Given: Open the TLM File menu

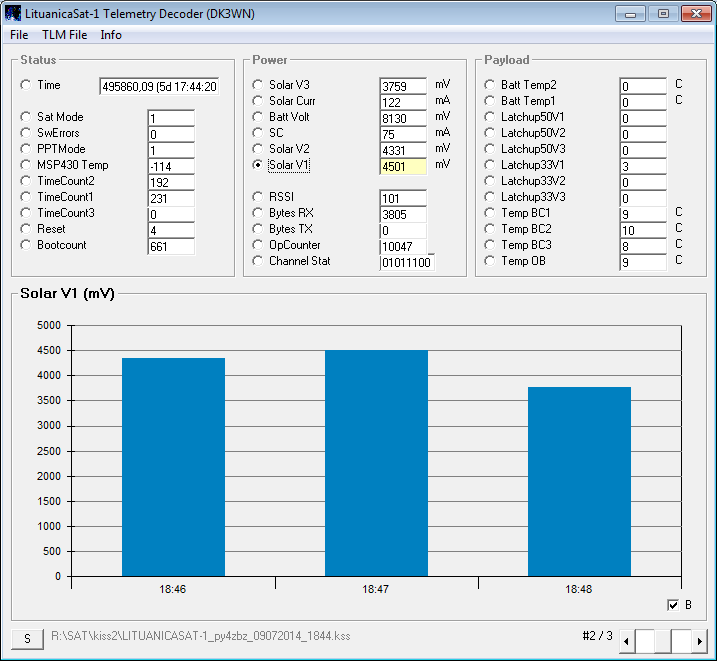Looking at the screenshot, I should click(x=64, y=35).
